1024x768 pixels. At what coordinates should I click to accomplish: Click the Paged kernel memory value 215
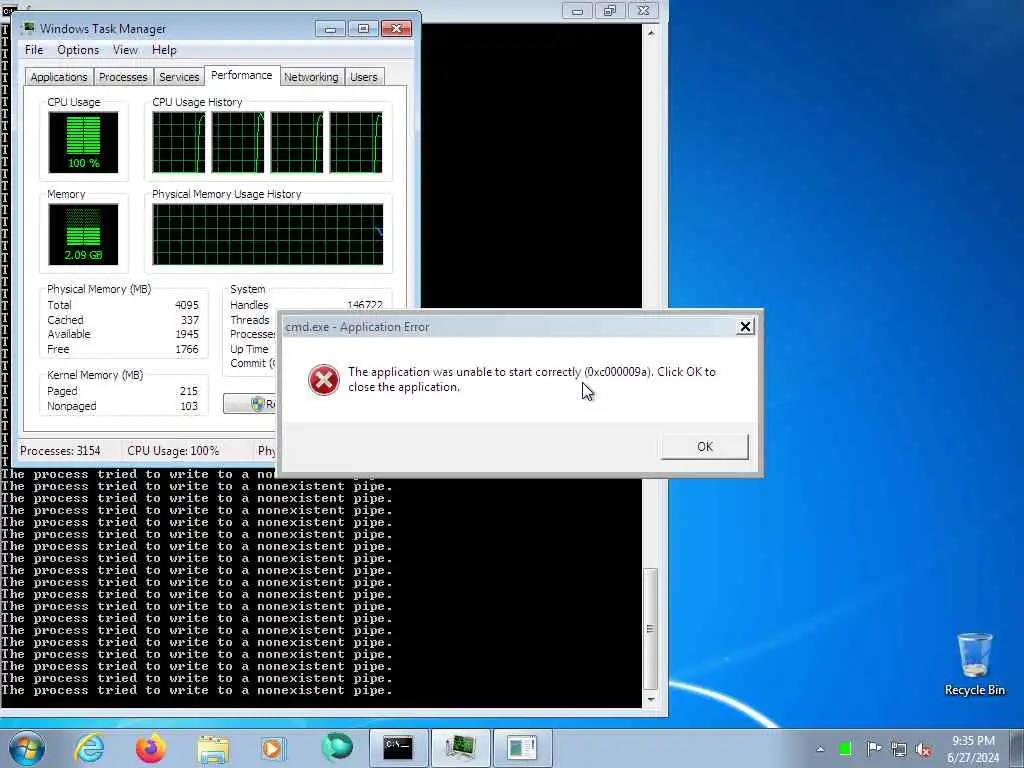pos(189,391)
